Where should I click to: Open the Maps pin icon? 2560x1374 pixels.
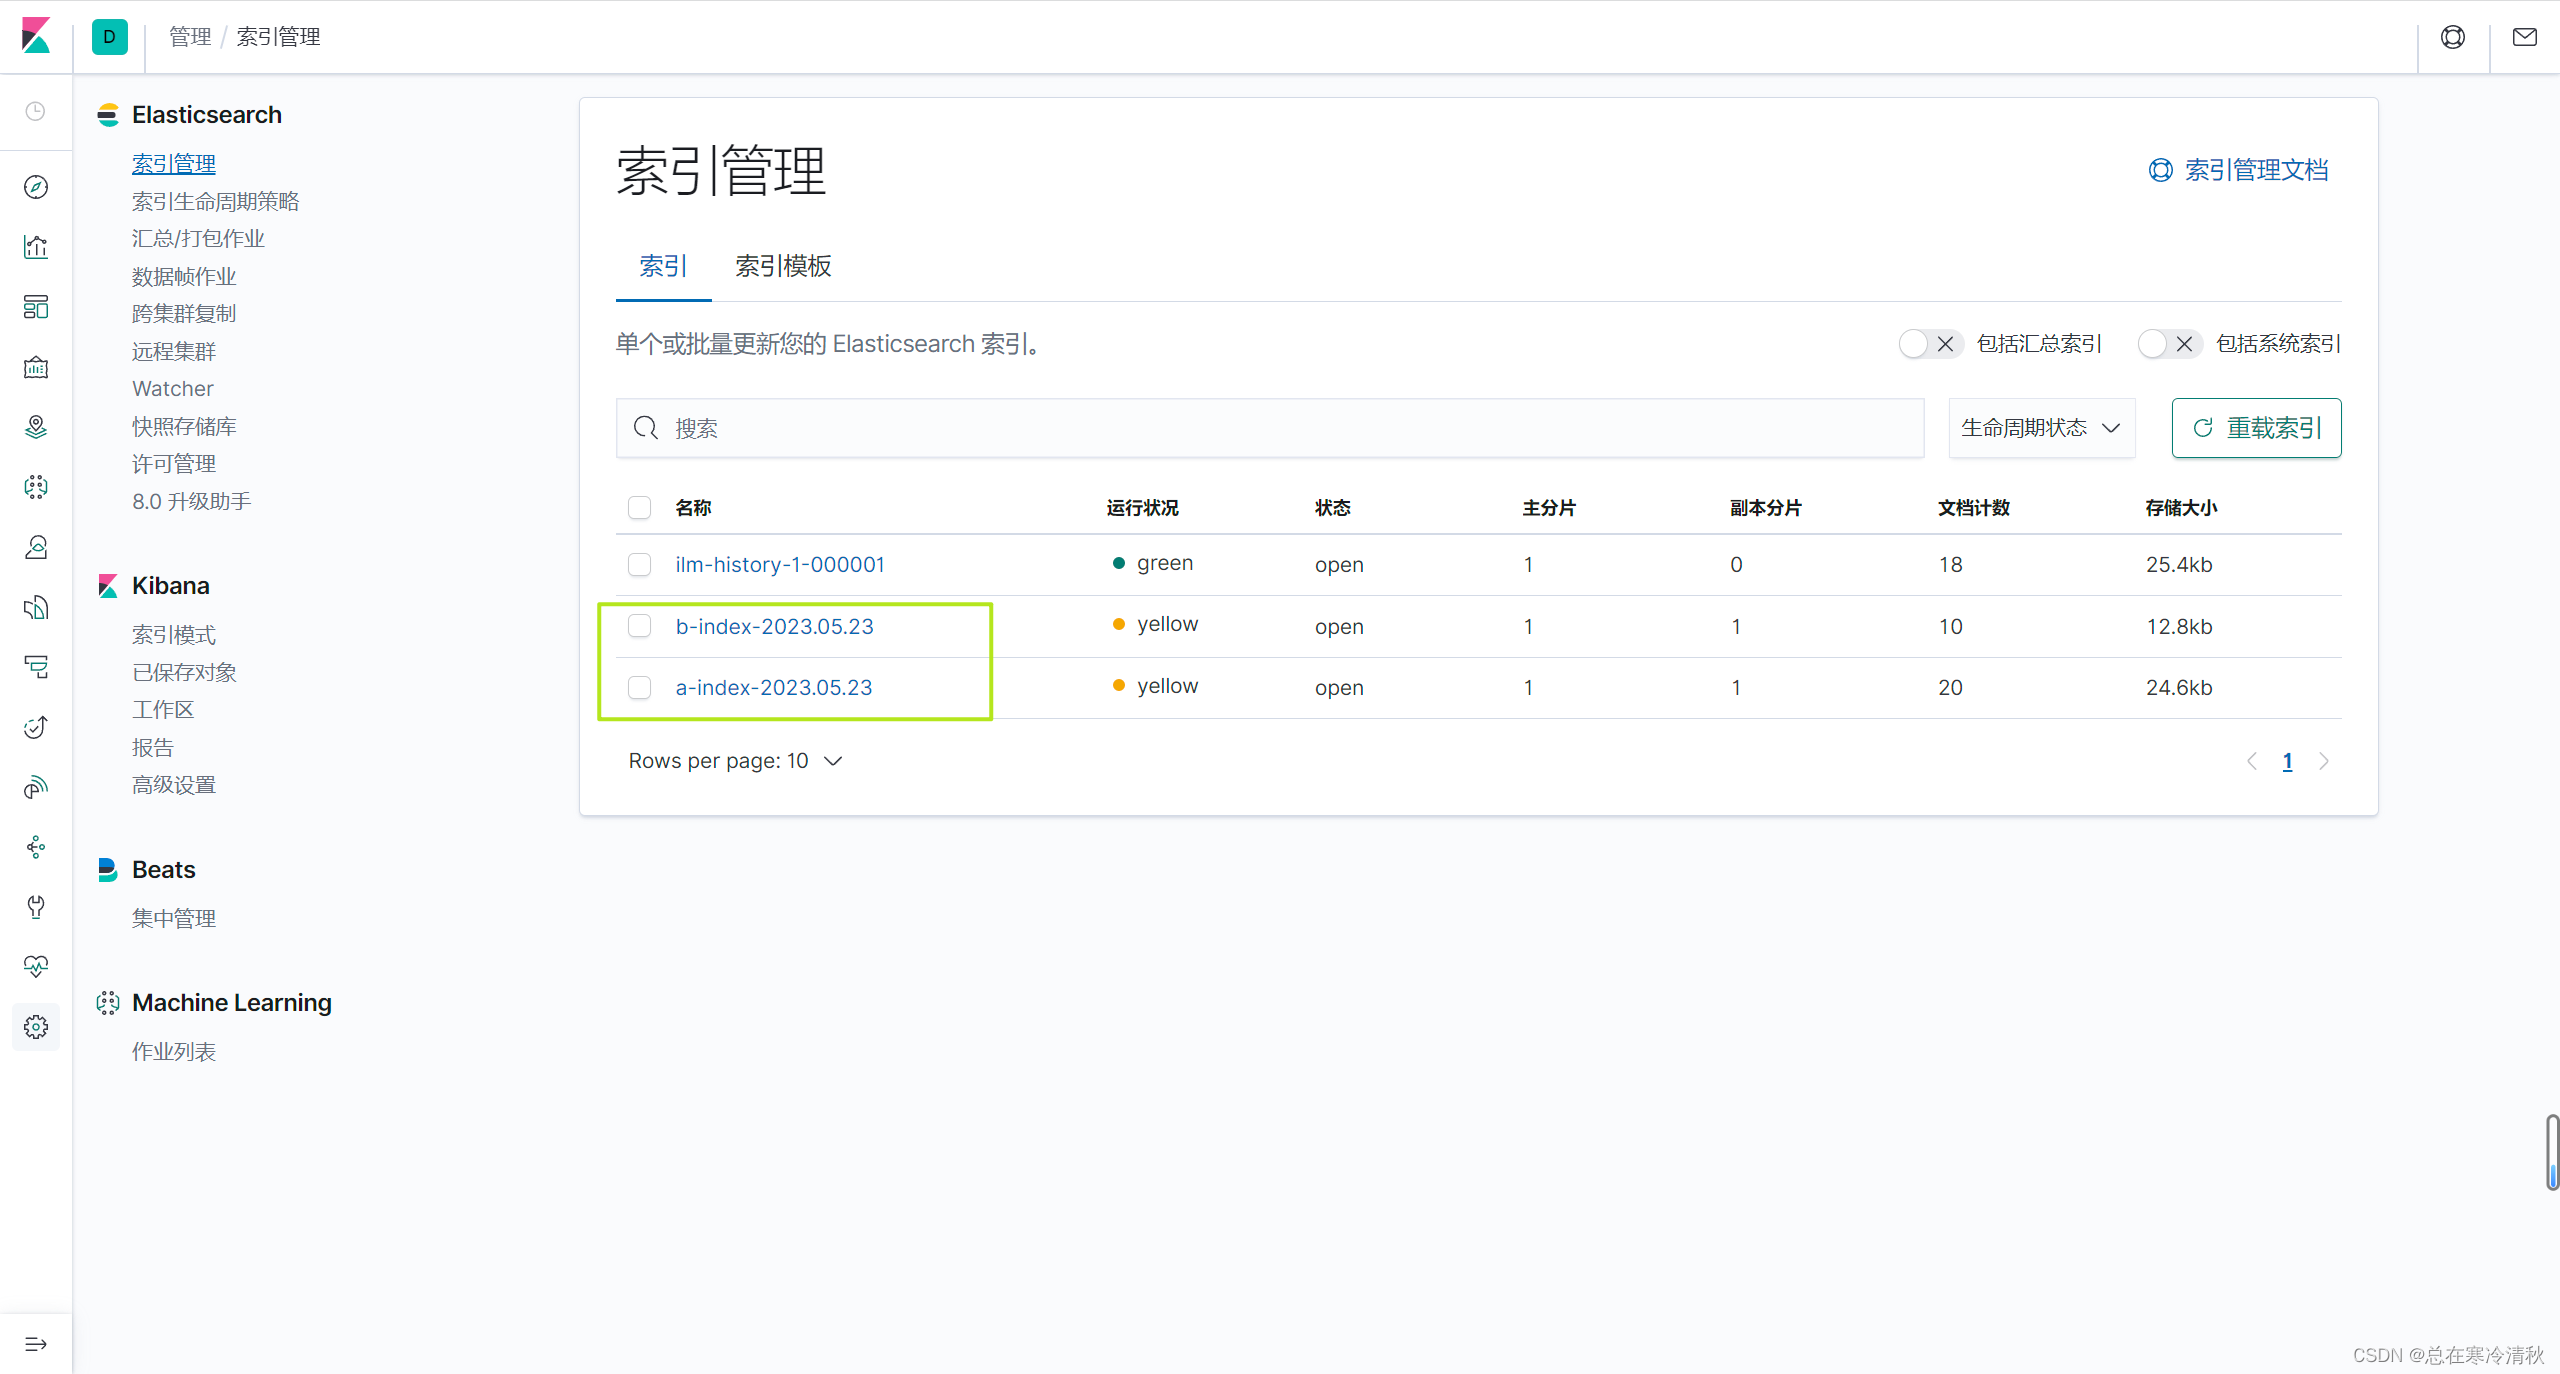36,427
